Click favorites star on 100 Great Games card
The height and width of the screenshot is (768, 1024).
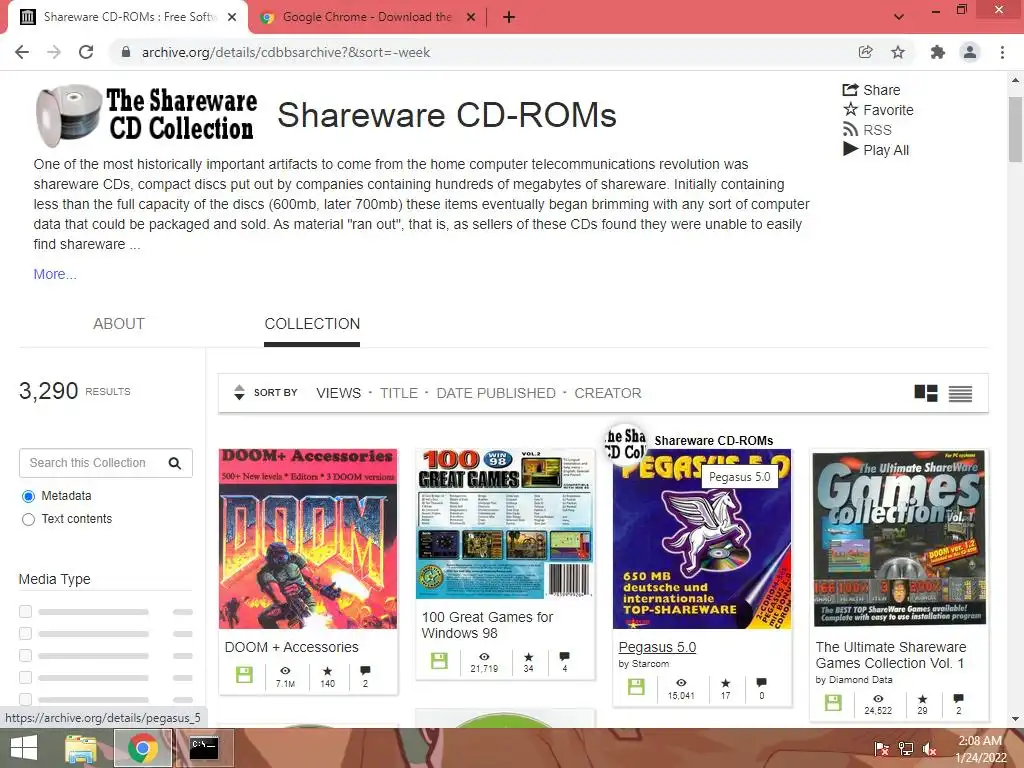coord(528,656)
